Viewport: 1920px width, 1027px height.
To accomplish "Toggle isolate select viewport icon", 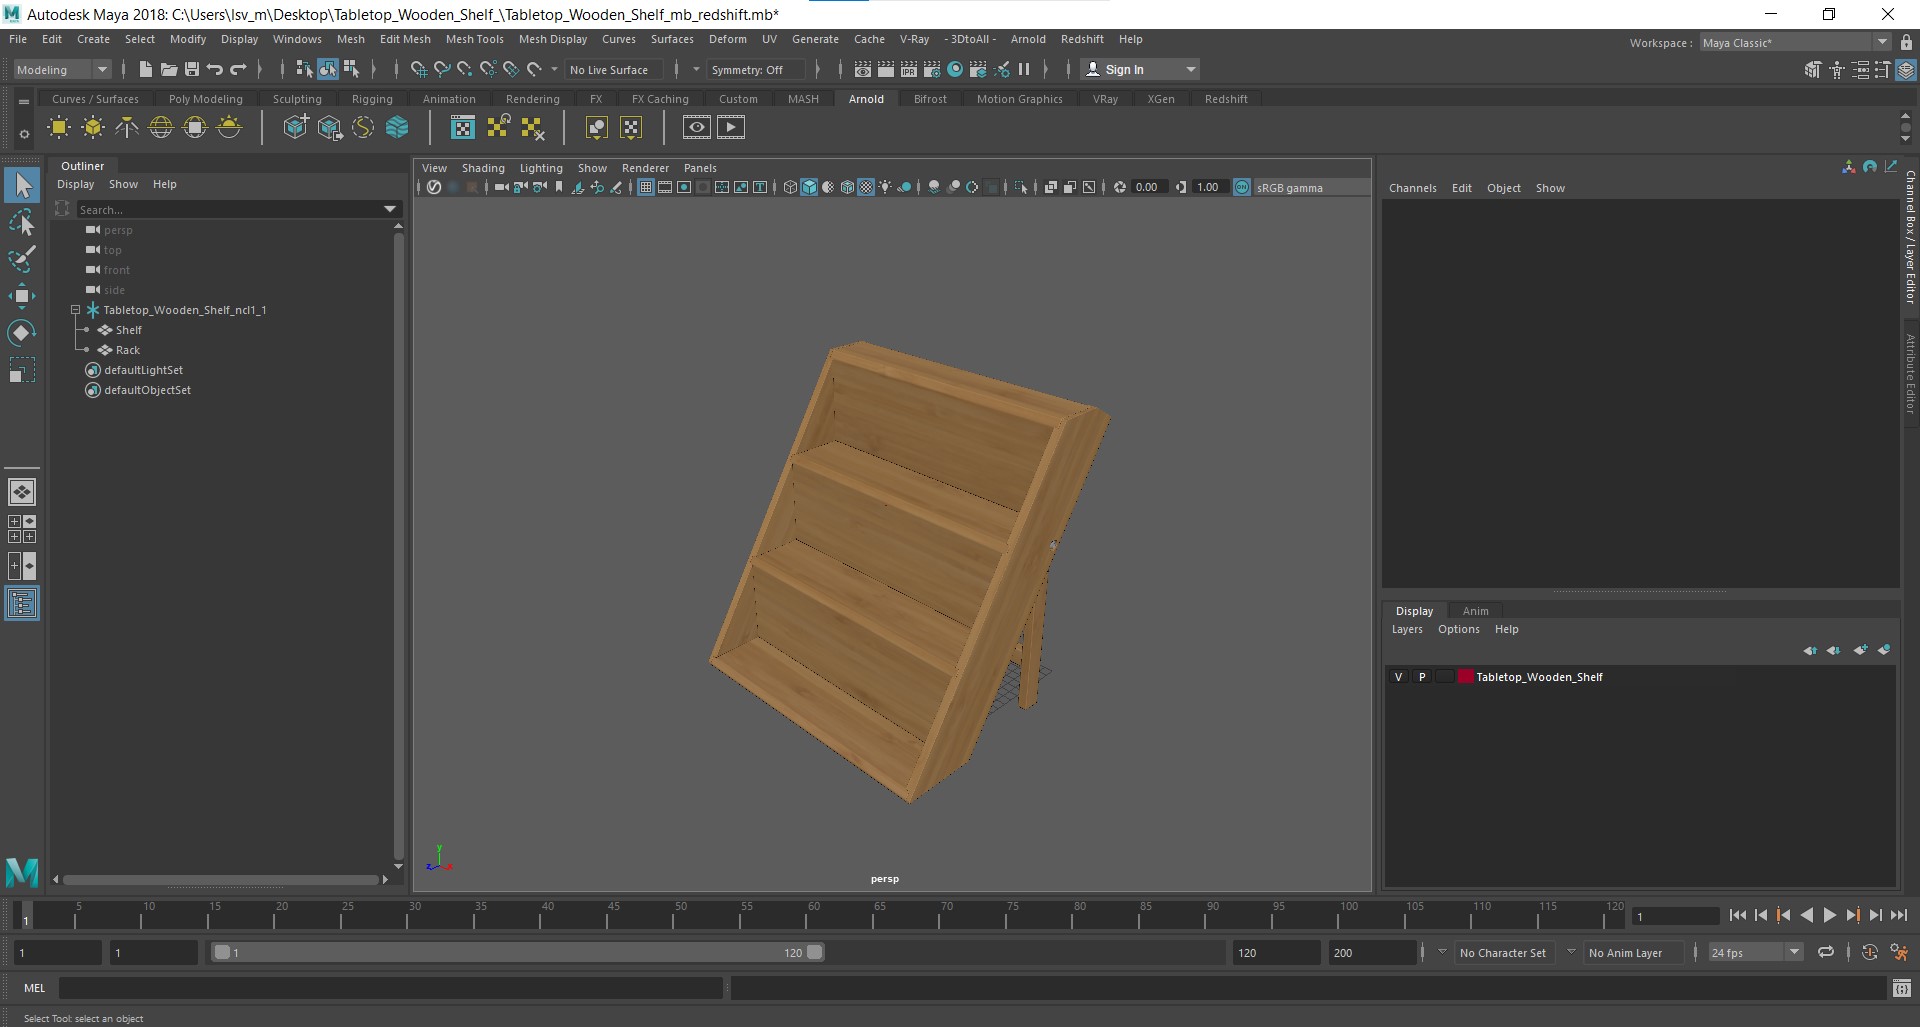I will (1020, 187).
